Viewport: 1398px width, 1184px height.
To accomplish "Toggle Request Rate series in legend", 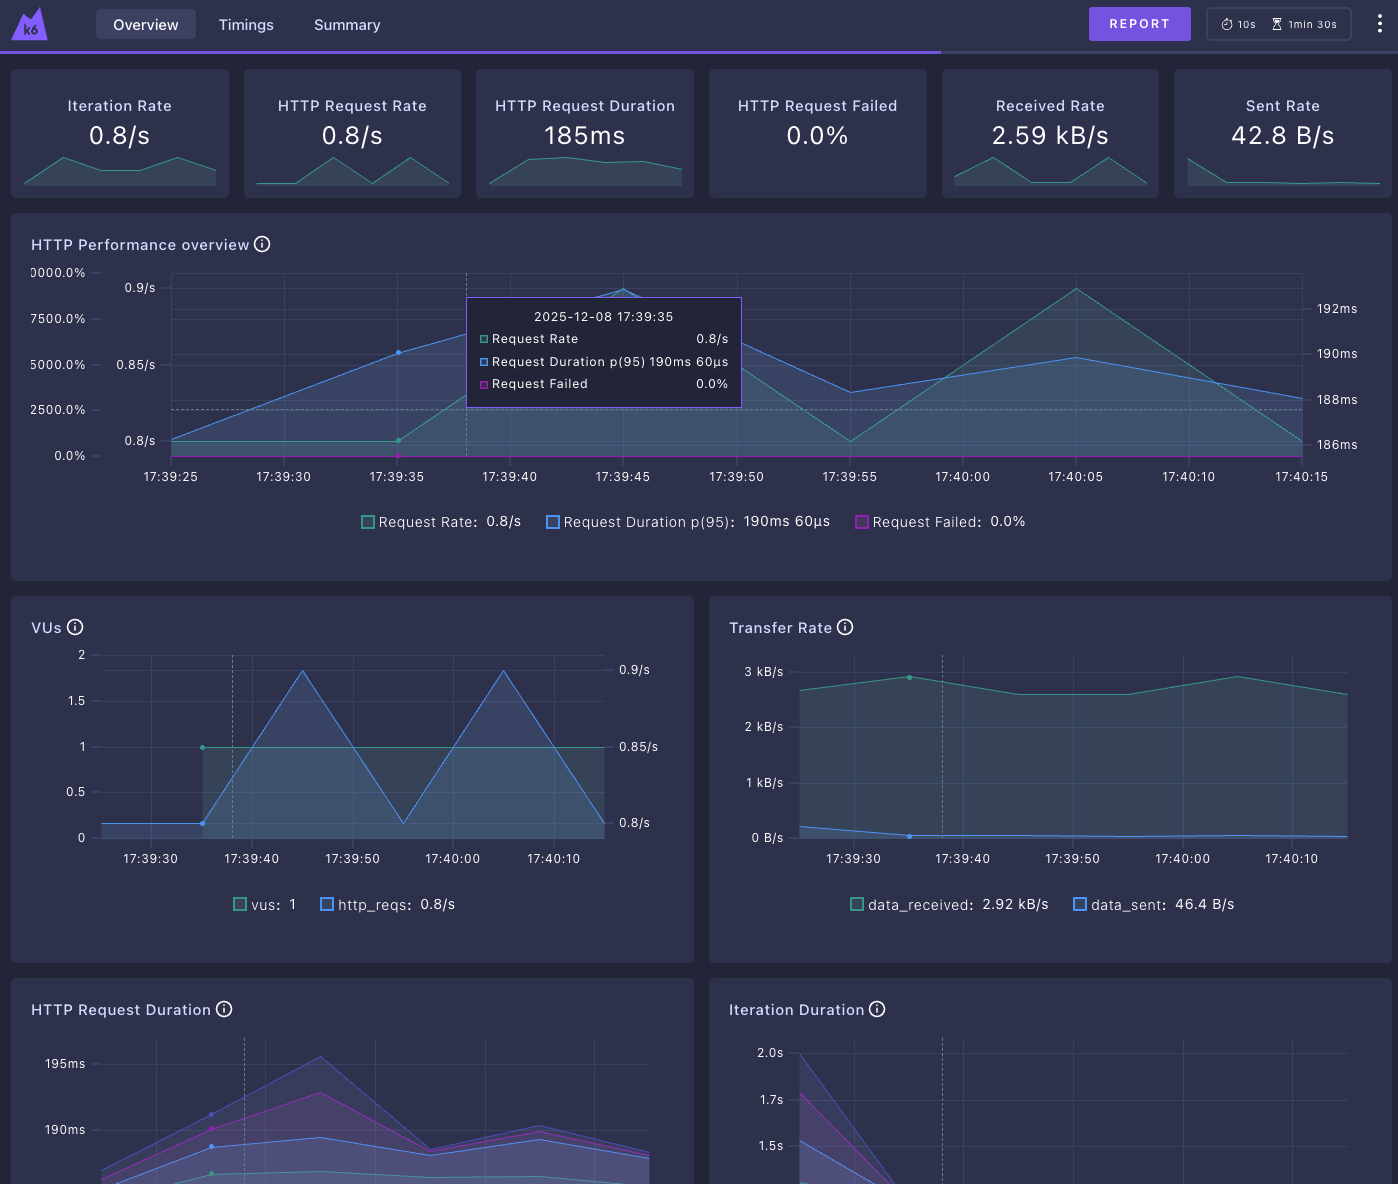I will click(441, 522).
